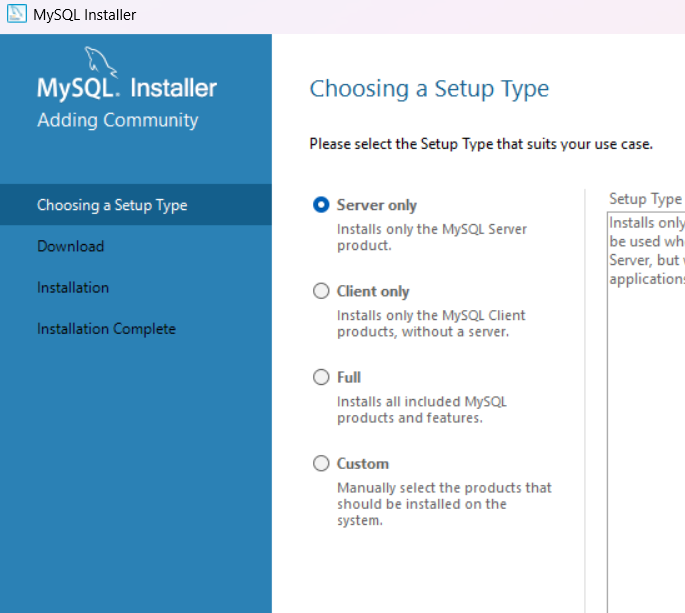Click the Setup Type description text box
The height and width of the screenshot is (613, 685).
(646, 412)
